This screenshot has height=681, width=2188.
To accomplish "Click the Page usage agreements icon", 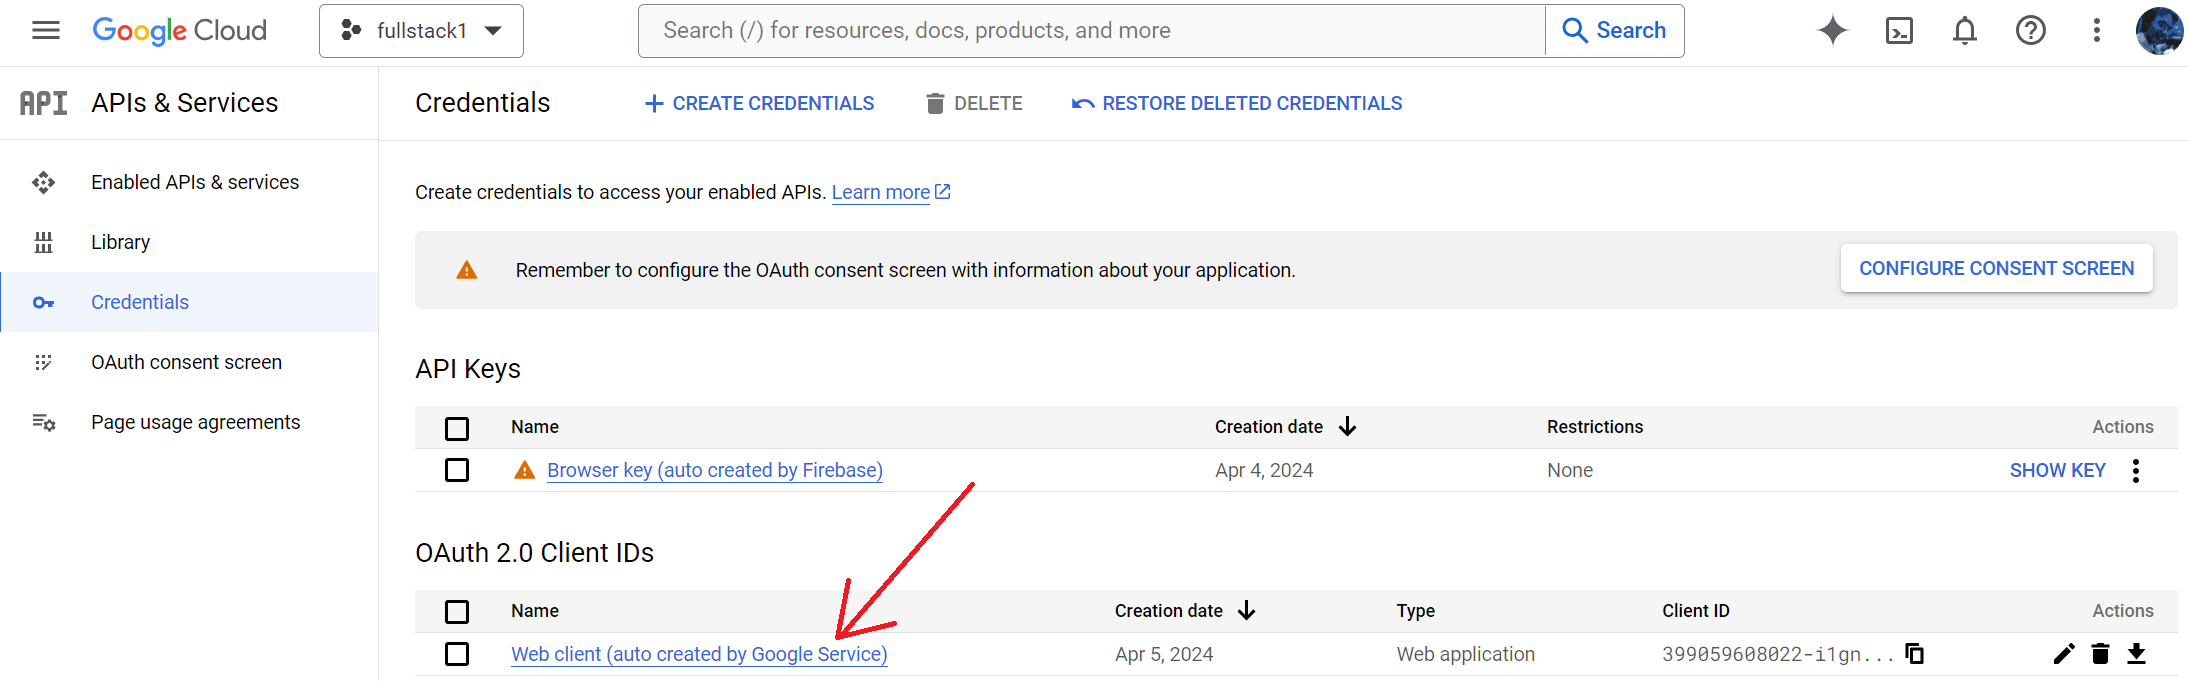I will tap(43, 422).
